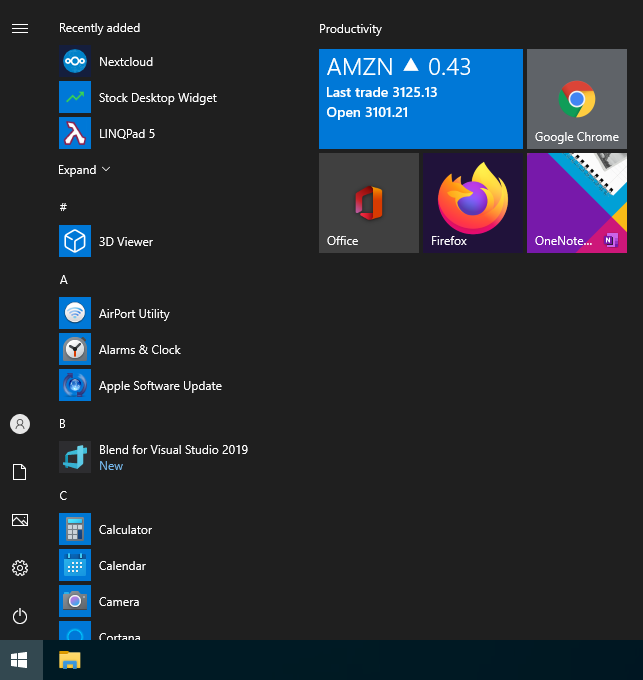Click the AirPort Utility label
This screenshot has width=643, height=680.
pos(134,314)
